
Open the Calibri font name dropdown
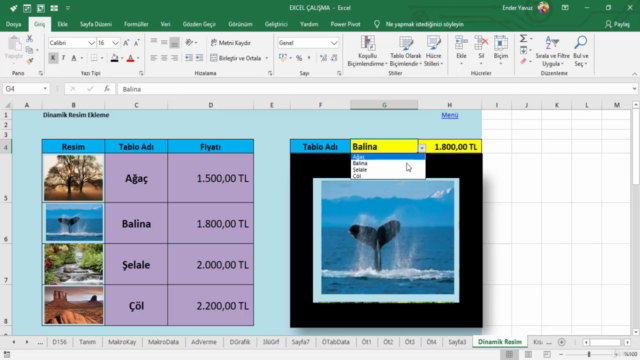point(91,43)
